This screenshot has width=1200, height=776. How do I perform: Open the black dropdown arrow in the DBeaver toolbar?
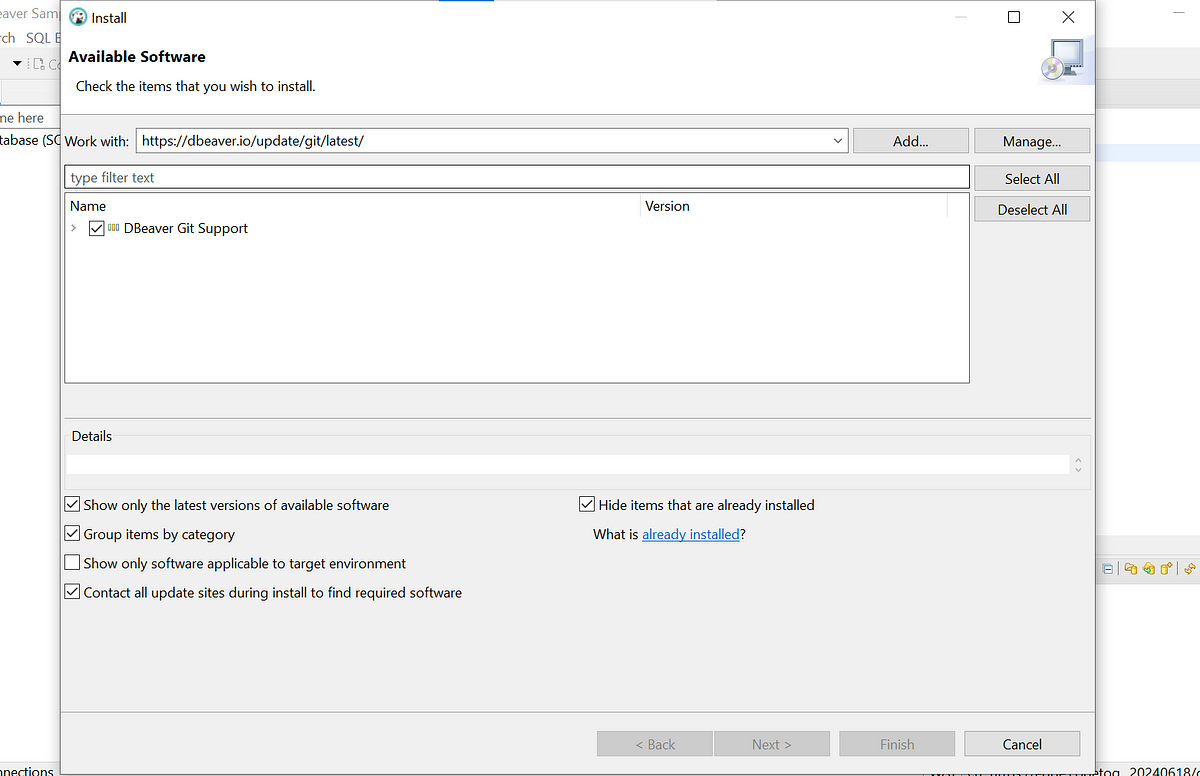17,64
